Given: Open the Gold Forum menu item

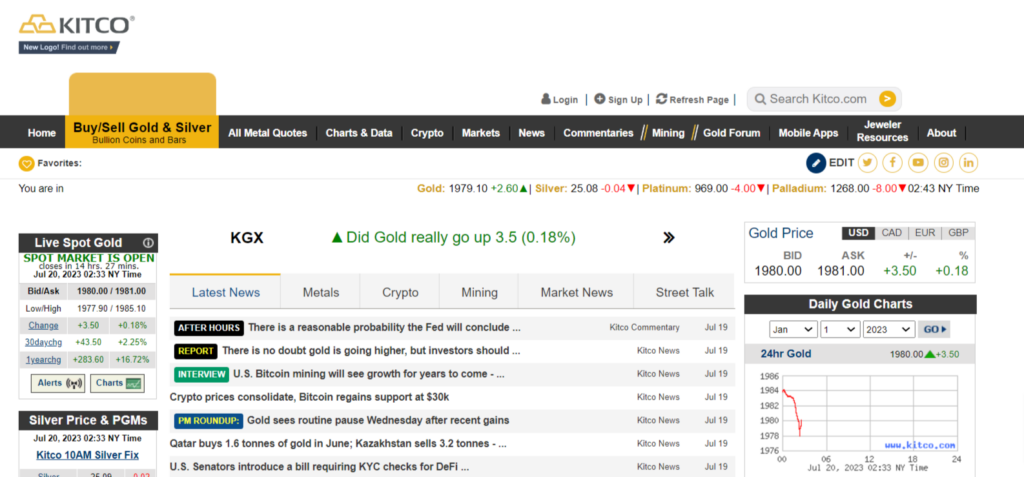Looking at the screenshot, I should tap(731, 133).
